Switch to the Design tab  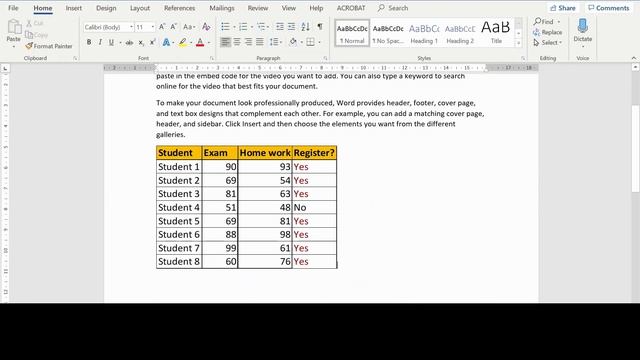coord(106,8)
